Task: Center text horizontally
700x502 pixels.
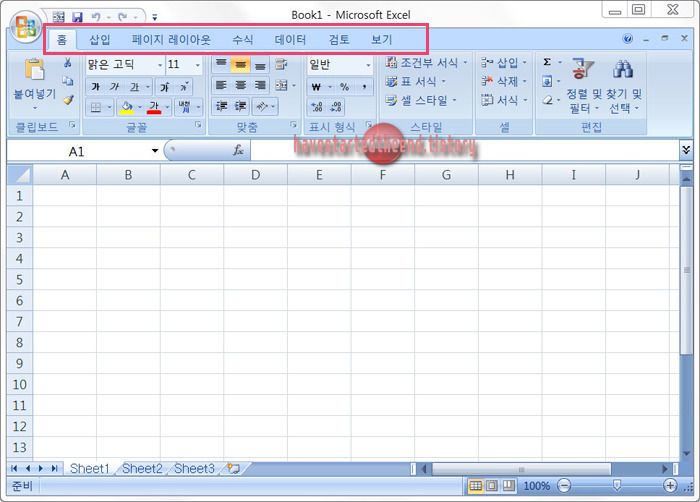Action: click(x=241, y=85)
